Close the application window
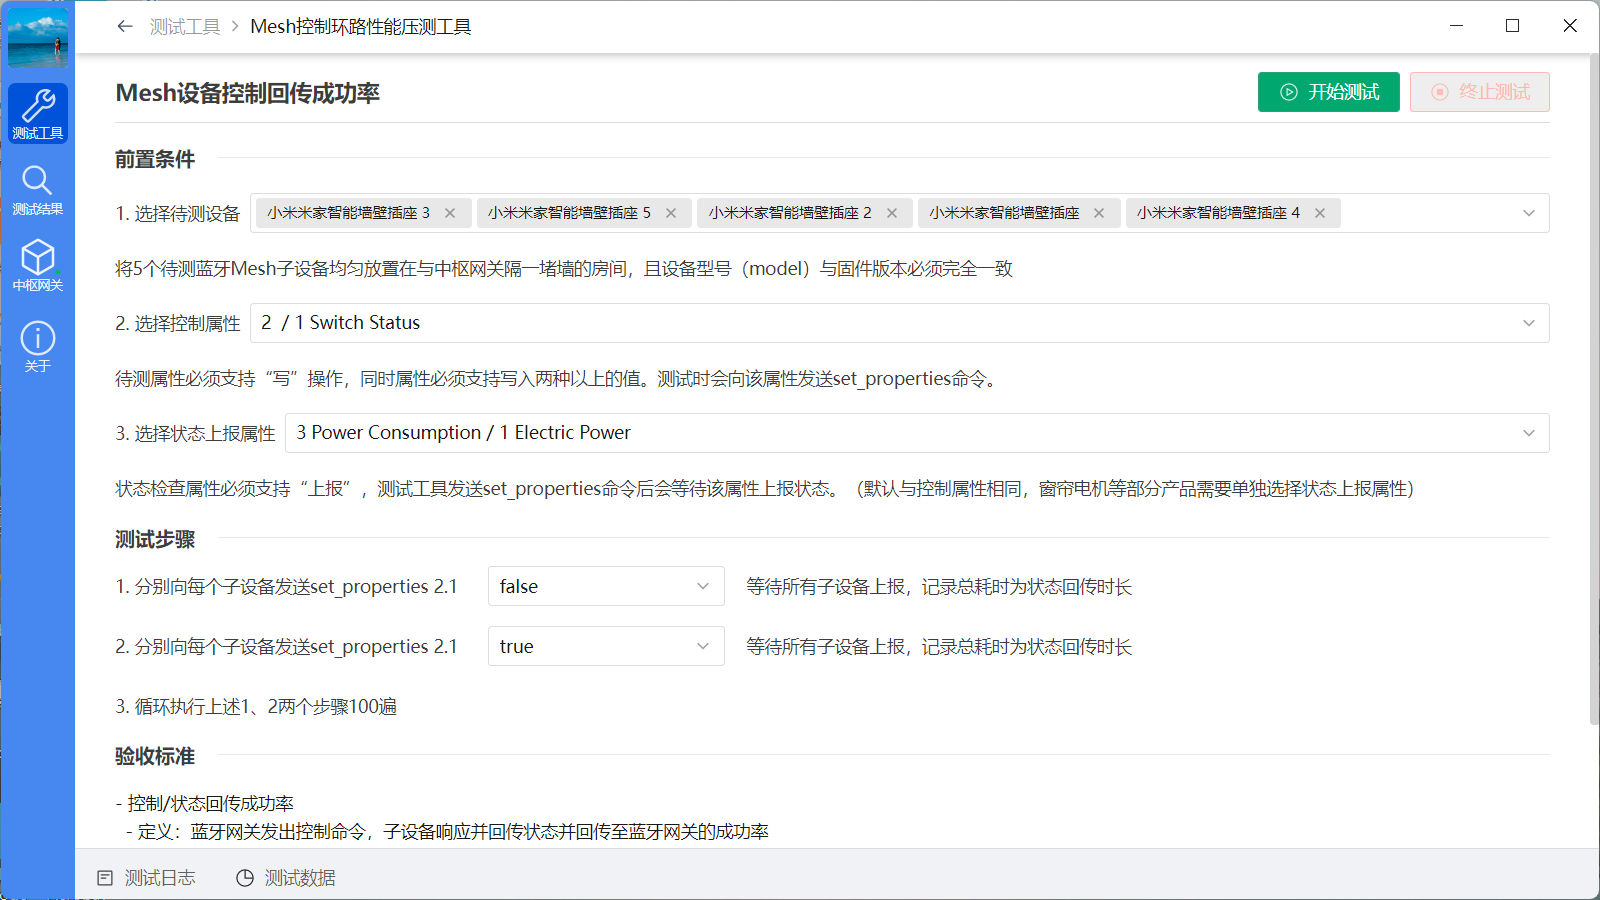The image size is (1600, 900). click(x=1570, y=26)
